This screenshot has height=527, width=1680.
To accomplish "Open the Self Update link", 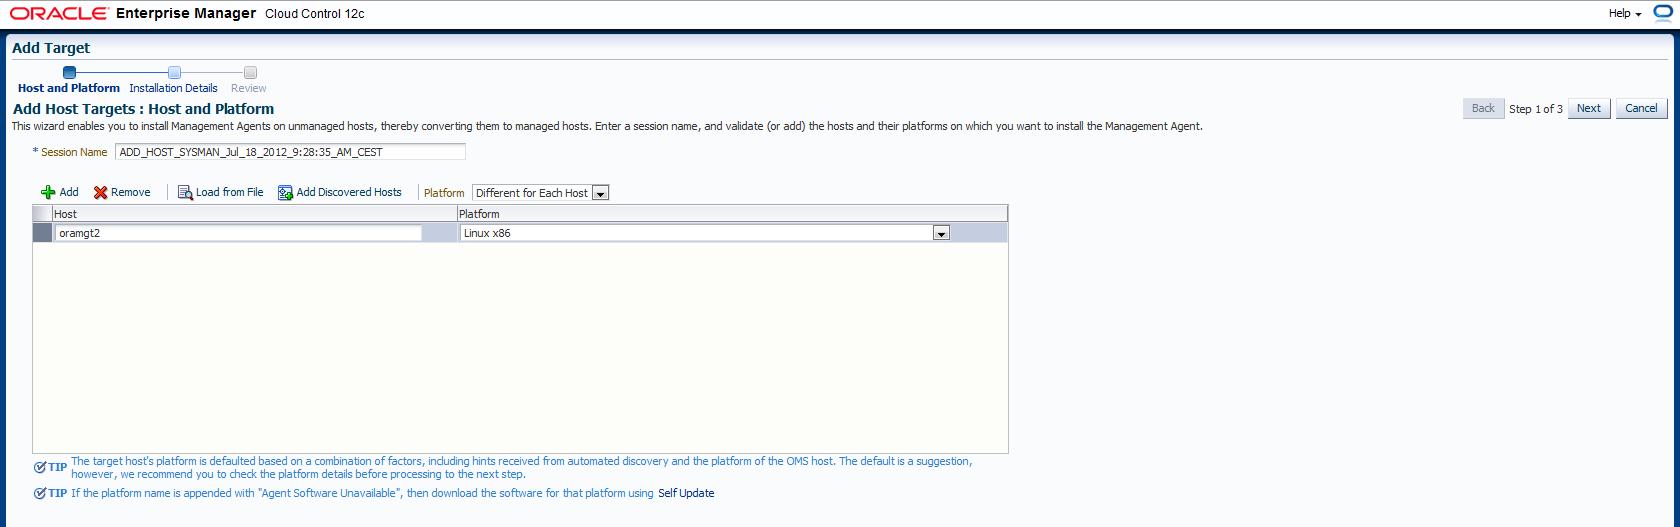I will click(x=686, y=493).
